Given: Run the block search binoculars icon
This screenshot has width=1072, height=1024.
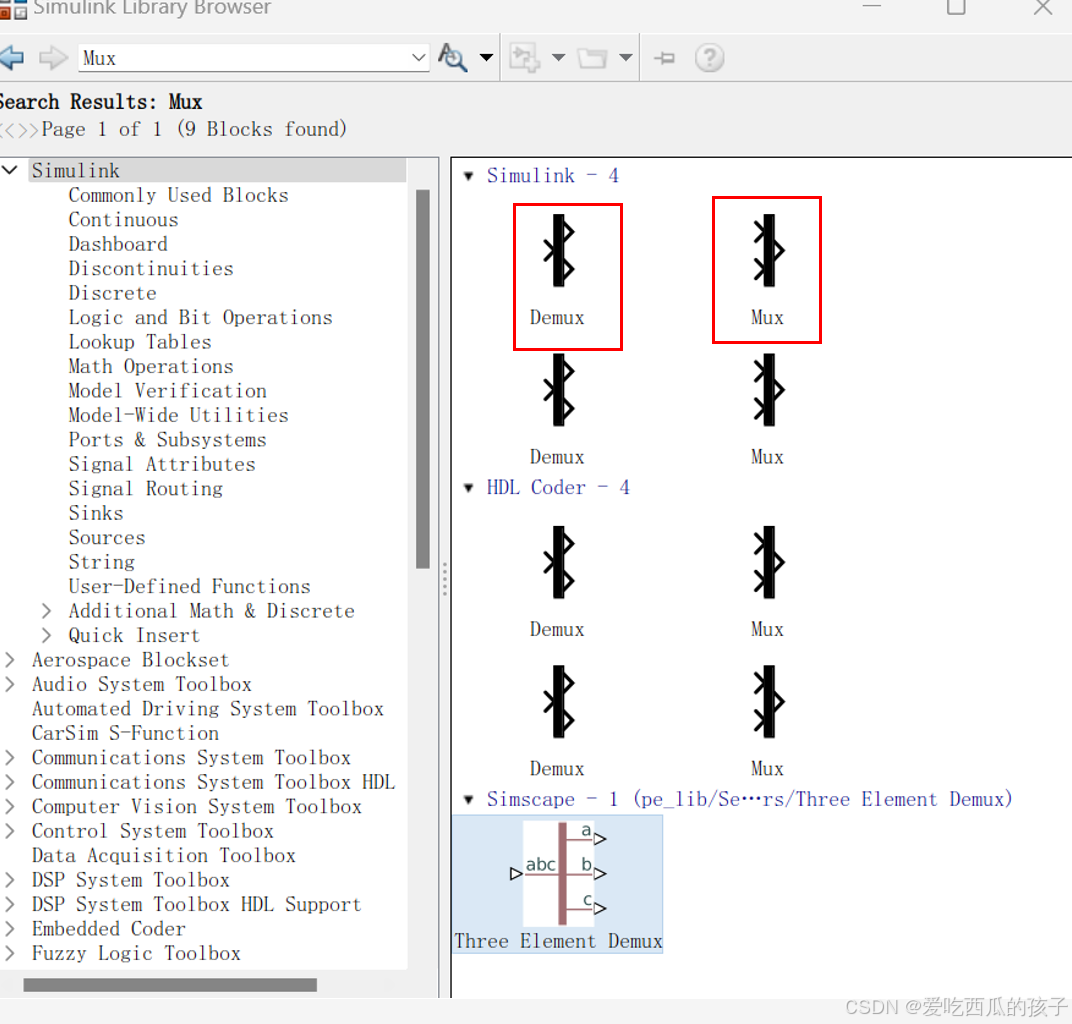Looking at the screenshot, I should tap(453, 57).
